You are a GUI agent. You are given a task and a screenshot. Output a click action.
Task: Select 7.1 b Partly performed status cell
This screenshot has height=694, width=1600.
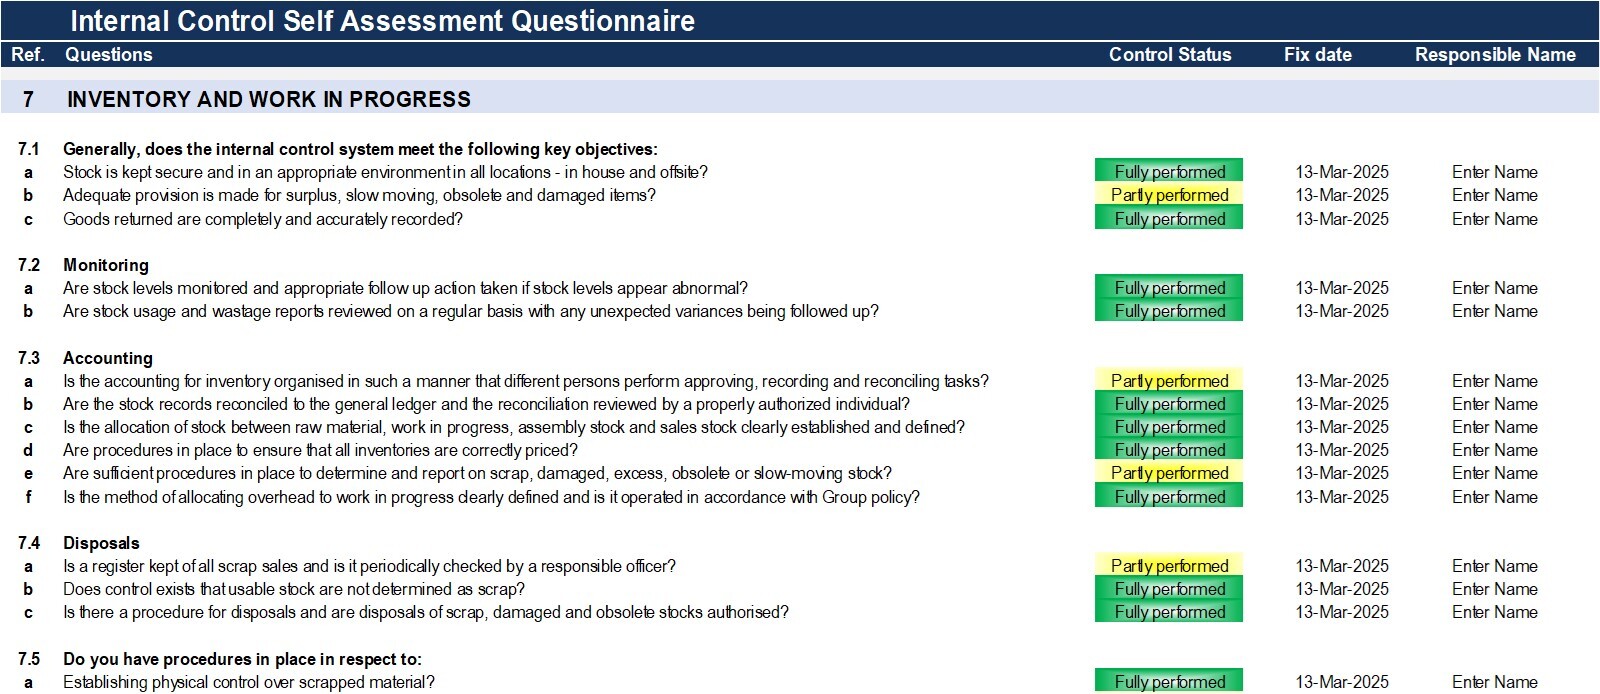pyautogui.click(x=1169, y=195)
